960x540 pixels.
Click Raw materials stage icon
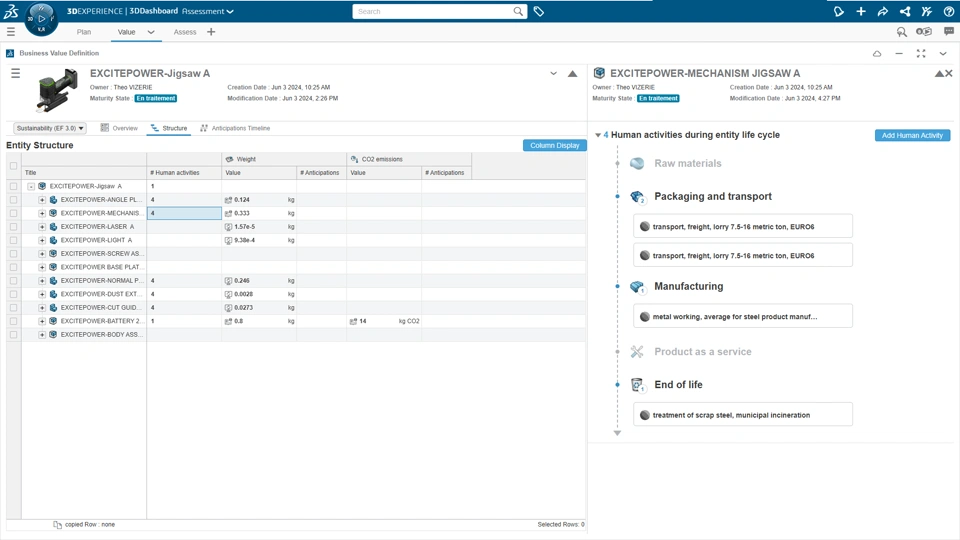pos(637,163)
